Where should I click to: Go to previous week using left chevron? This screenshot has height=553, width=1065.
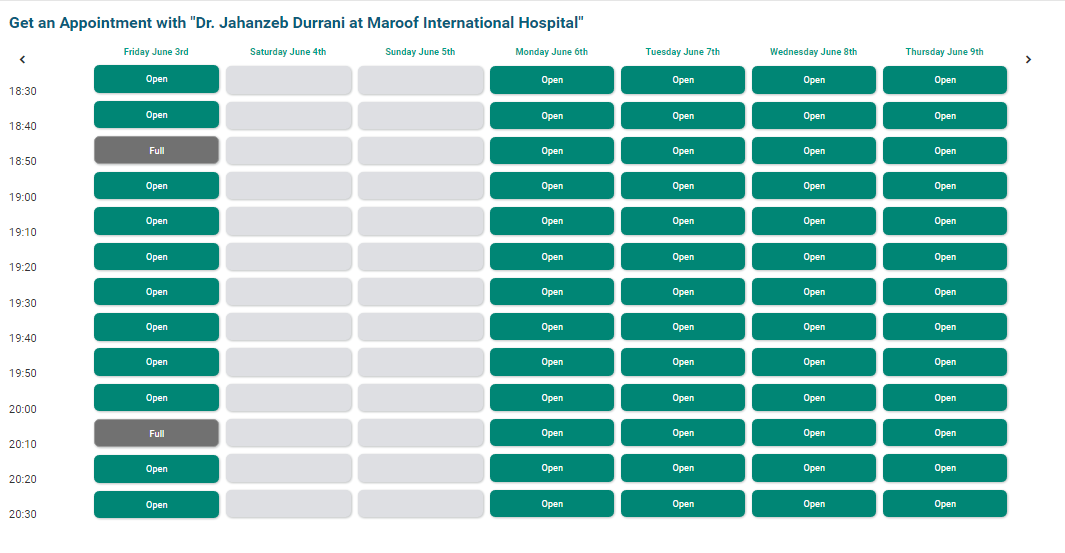pos(22,60)
